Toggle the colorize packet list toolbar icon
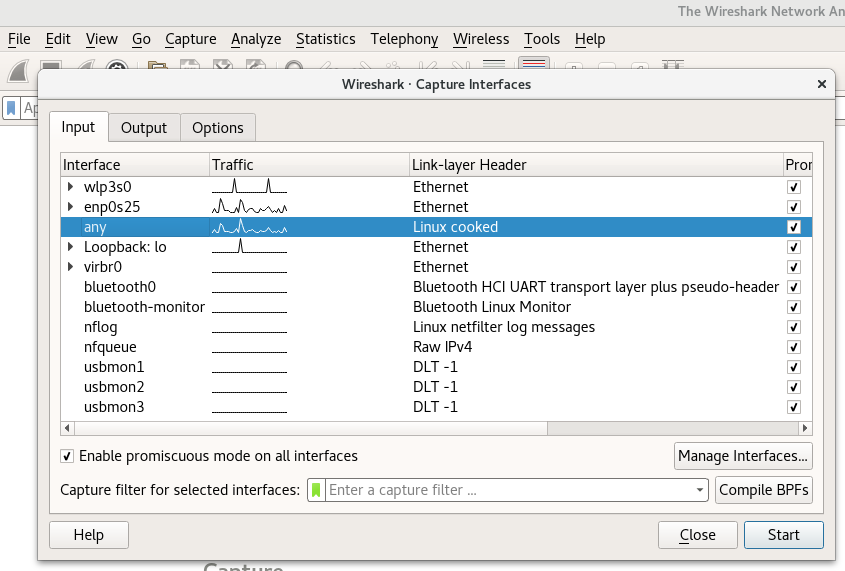This screenshot has width=845, height=571. point(534,63)
